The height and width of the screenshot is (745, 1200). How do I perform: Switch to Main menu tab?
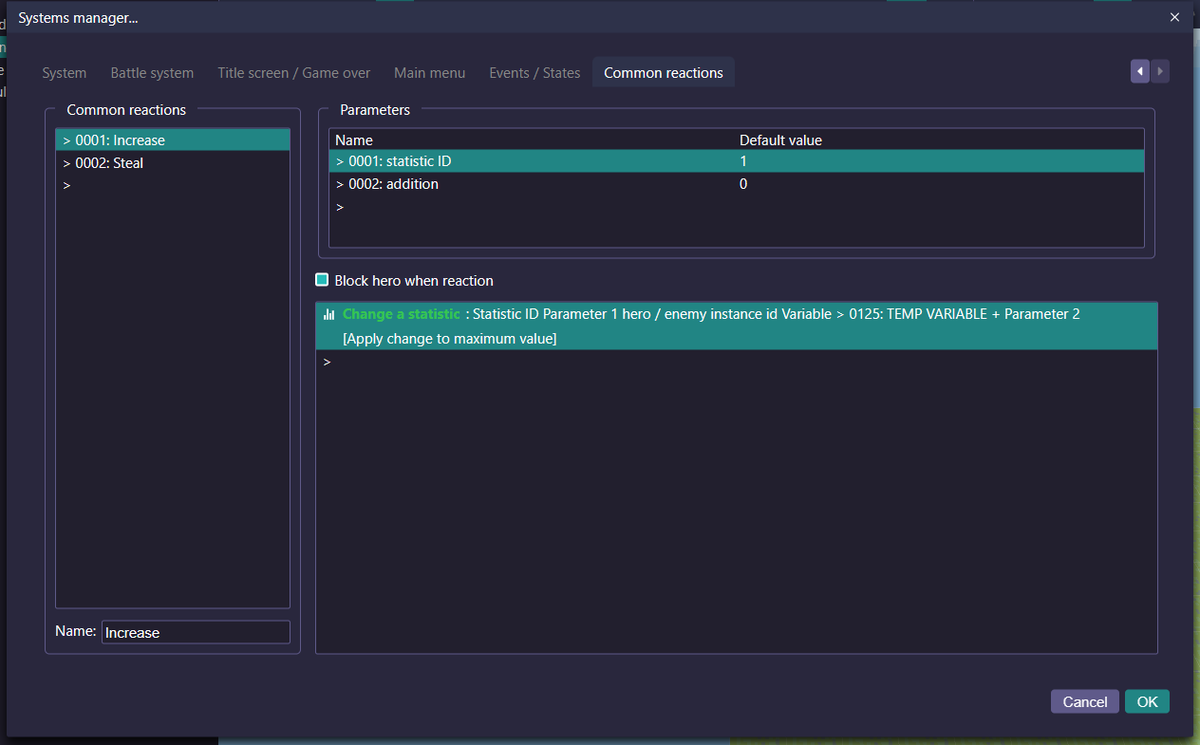click(x=430, y=73)
